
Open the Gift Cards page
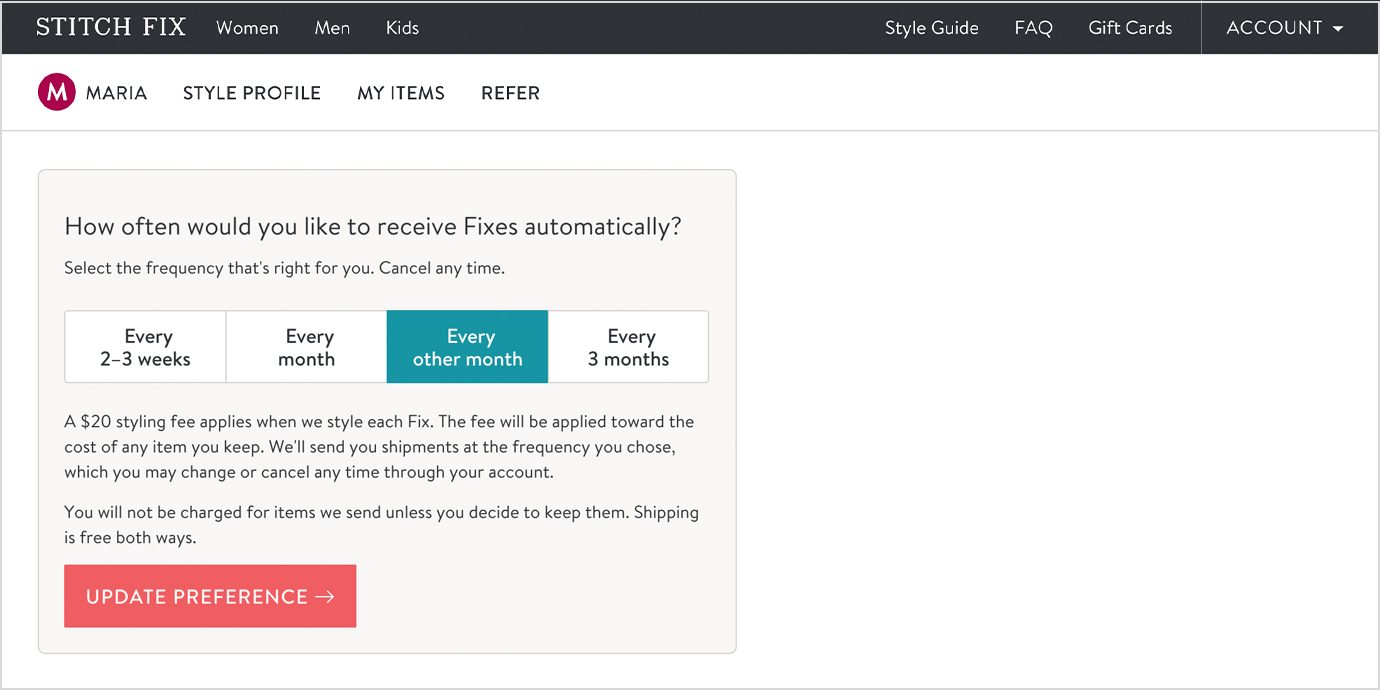[1130, 28]
